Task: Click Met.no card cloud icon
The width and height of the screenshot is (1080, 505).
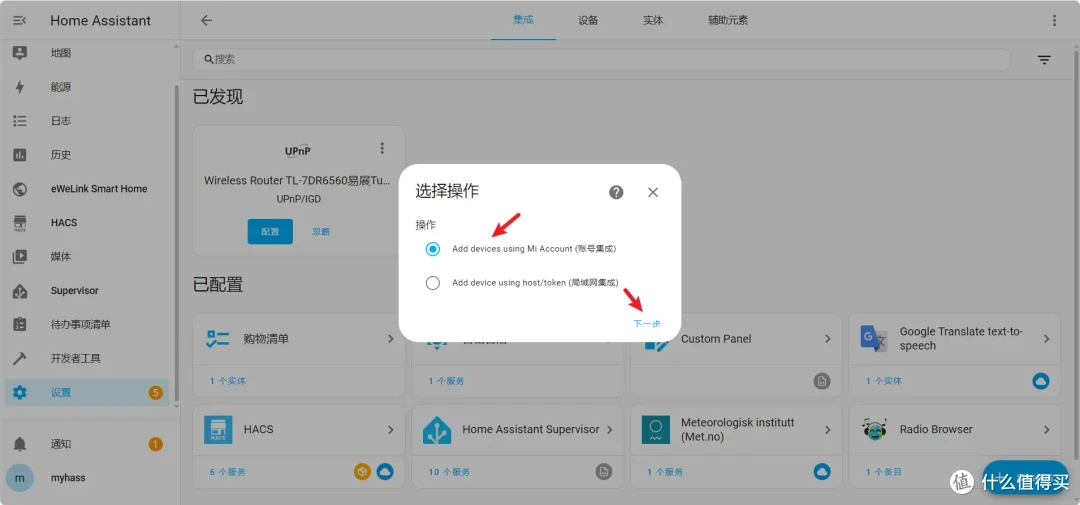Action: point(822,472)
